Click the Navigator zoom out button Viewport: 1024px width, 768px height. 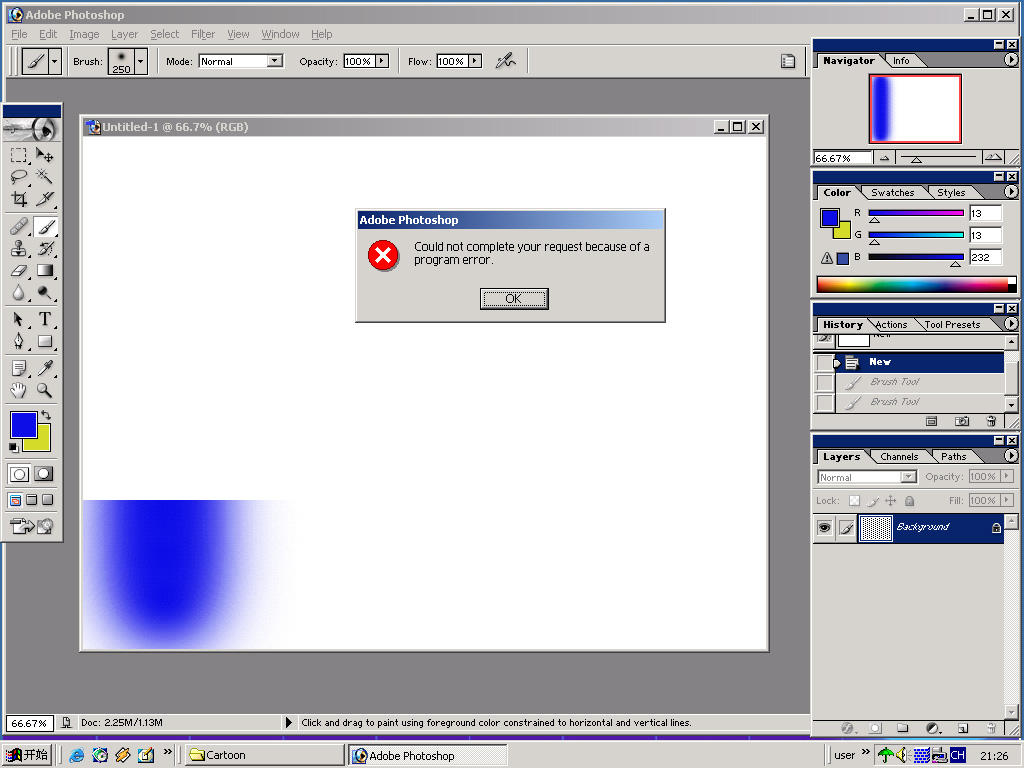pos(884,157)
